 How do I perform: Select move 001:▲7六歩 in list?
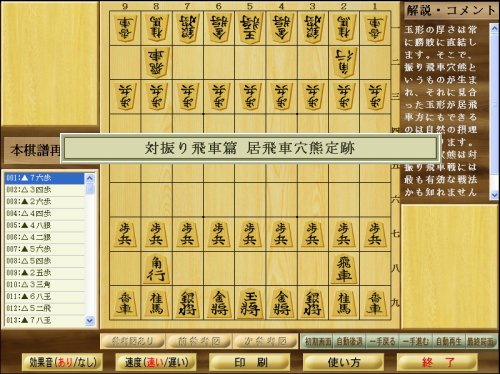[45, 178]
